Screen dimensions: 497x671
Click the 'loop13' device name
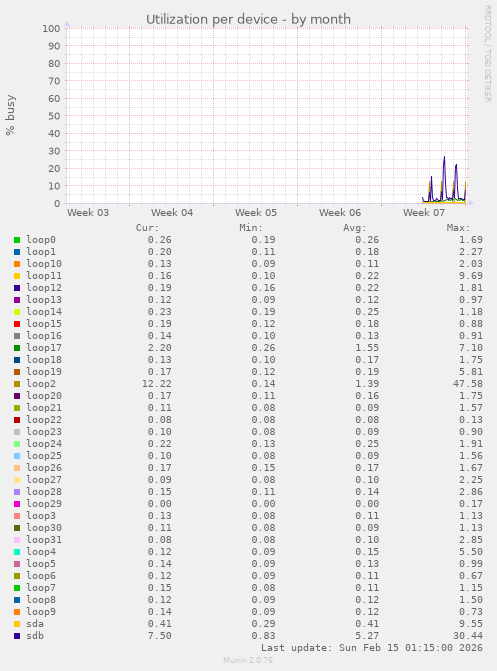click(x=44, y=300)
